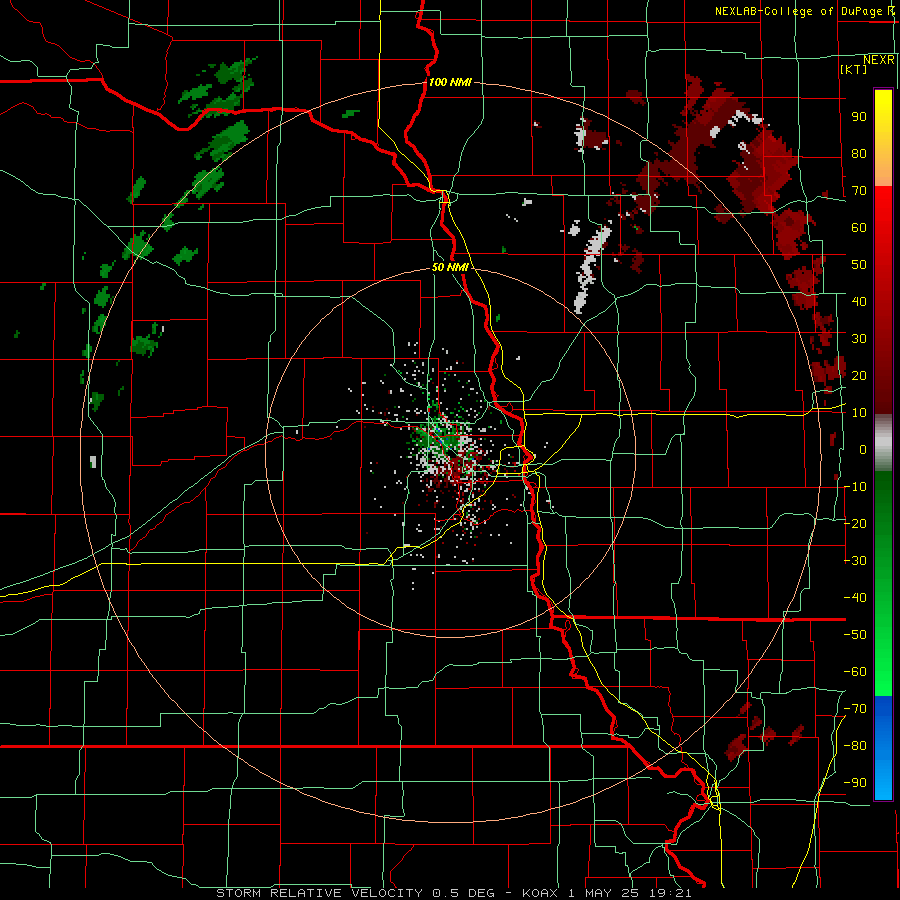
Task: Click the -90 value on the velocity scale
Action: [855, 782]
